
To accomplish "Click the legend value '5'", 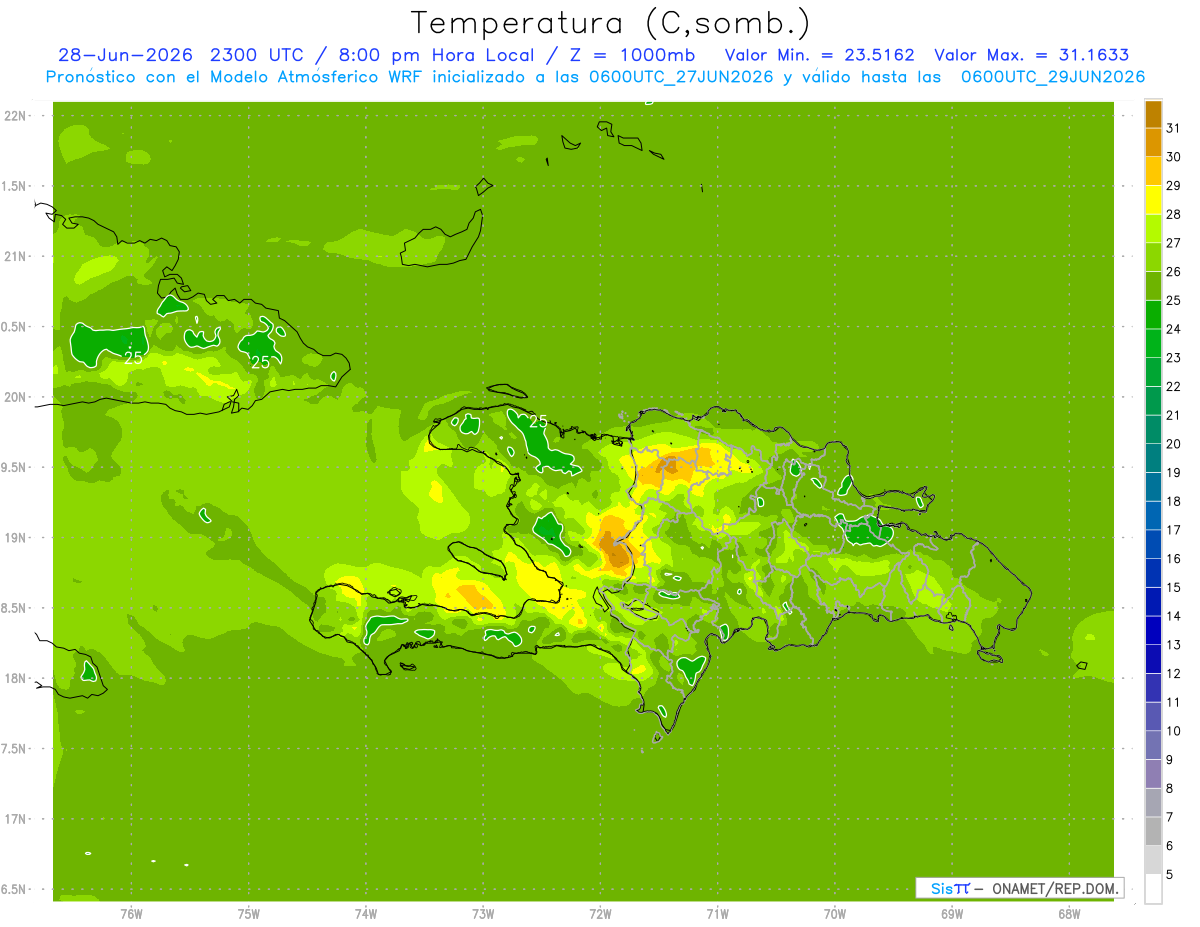I will tap(1170, 874).
